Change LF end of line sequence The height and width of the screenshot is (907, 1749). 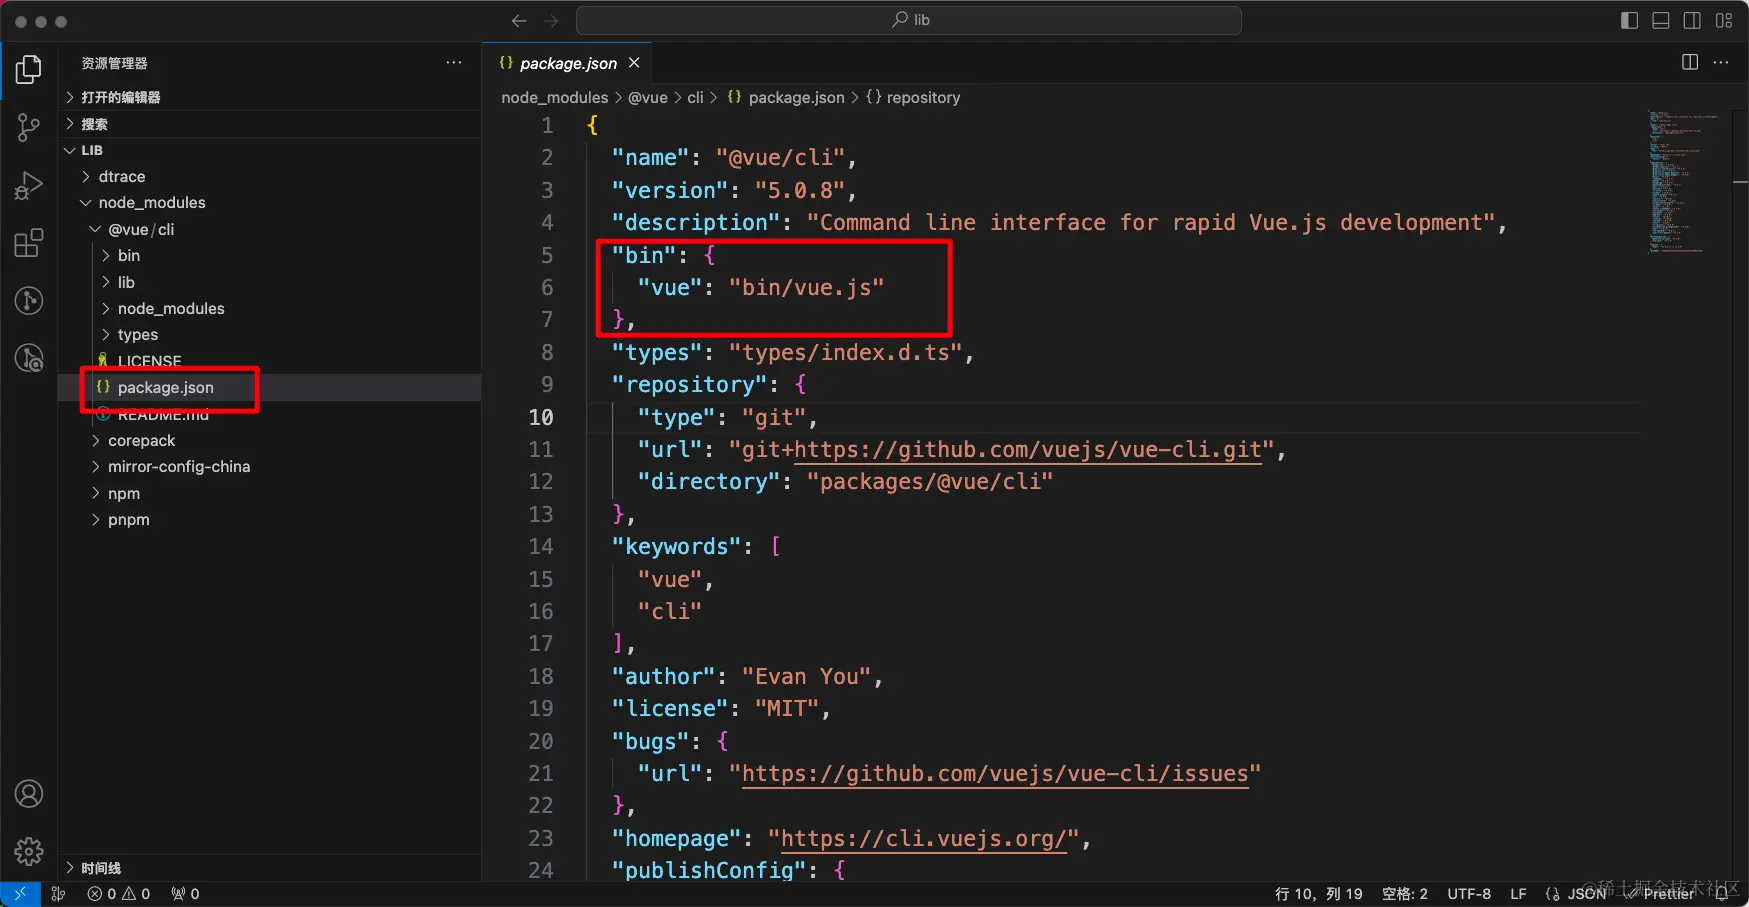[x=1518, y=894]
